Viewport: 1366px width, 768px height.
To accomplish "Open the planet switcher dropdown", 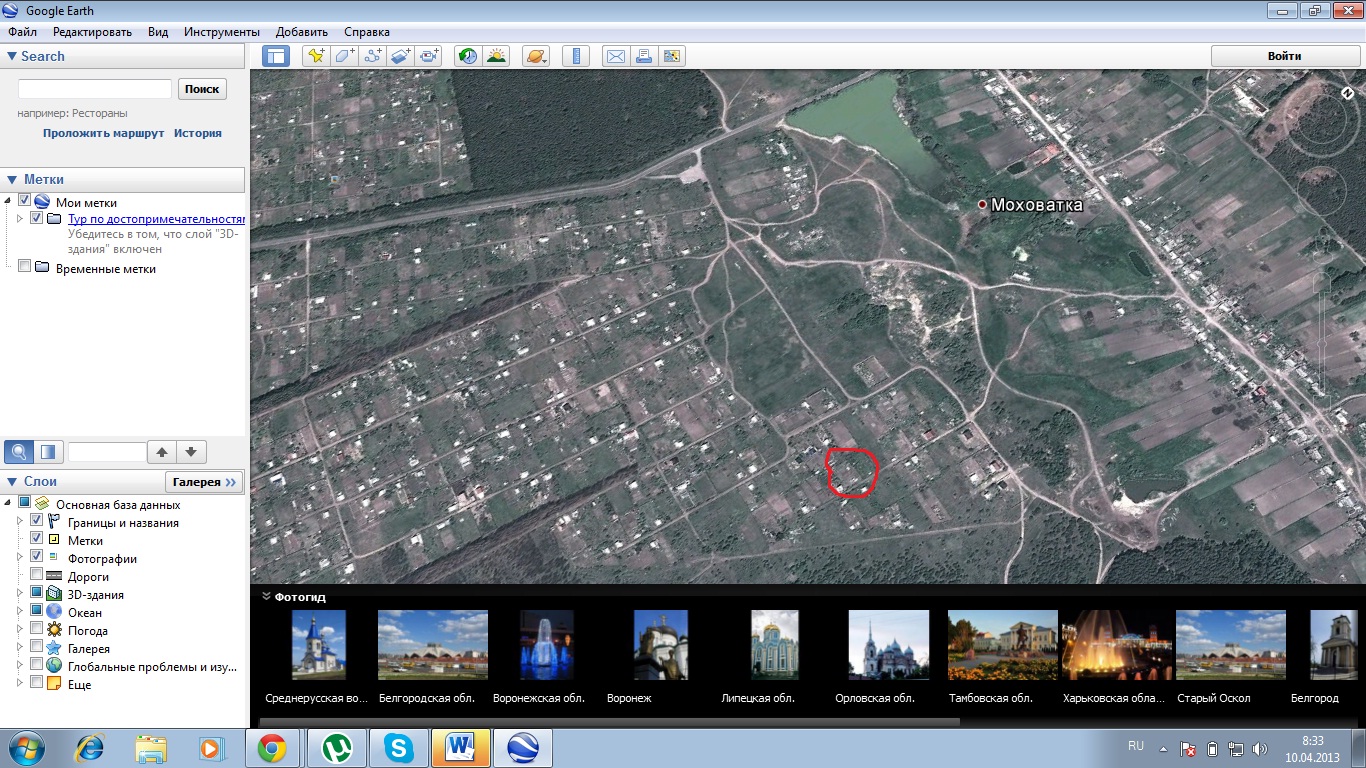I will click(536, 56).
